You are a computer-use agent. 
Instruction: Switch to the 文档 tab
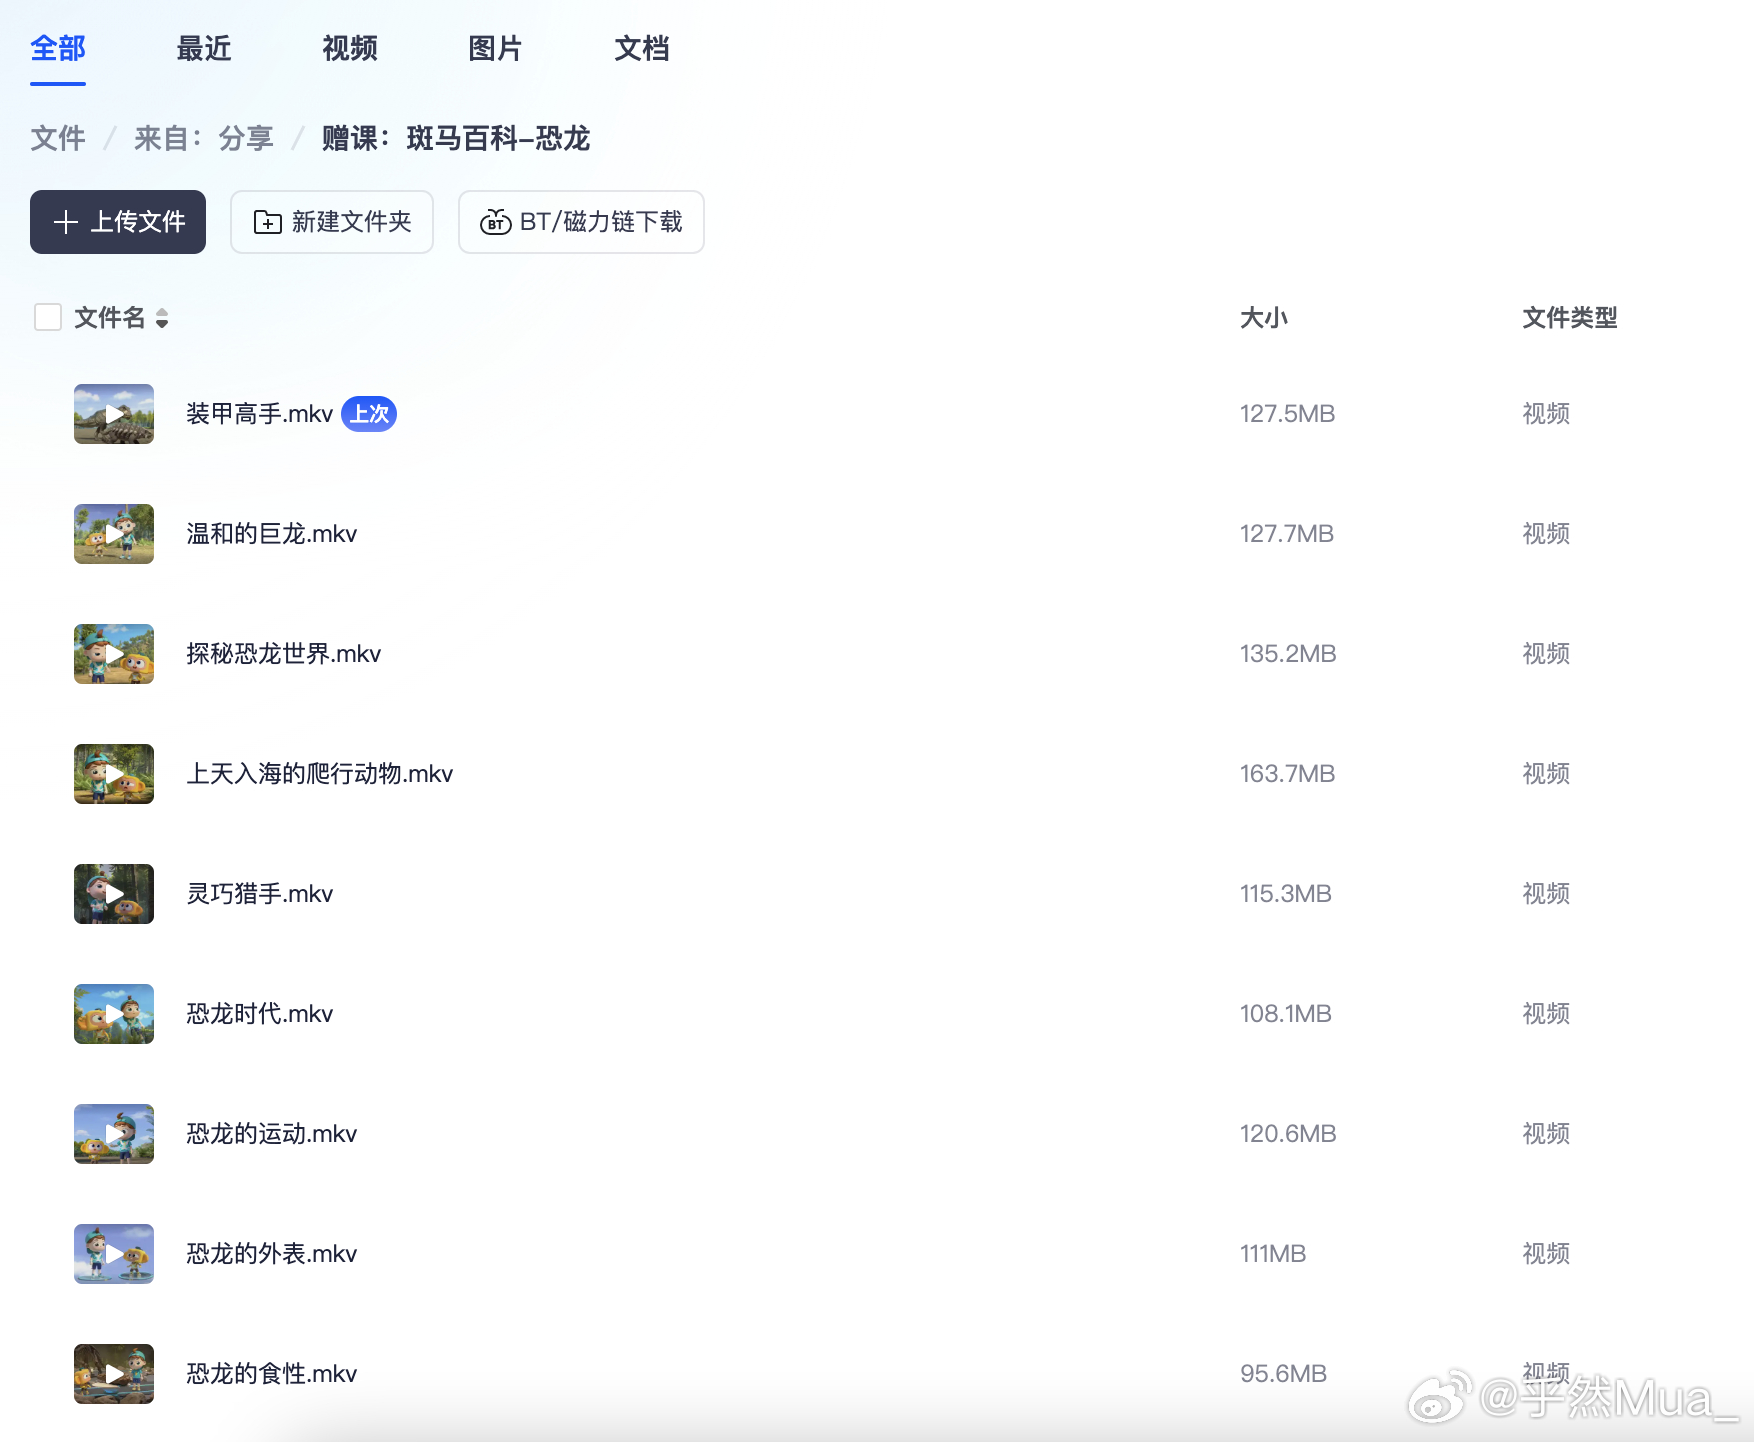tap(642, 48)
